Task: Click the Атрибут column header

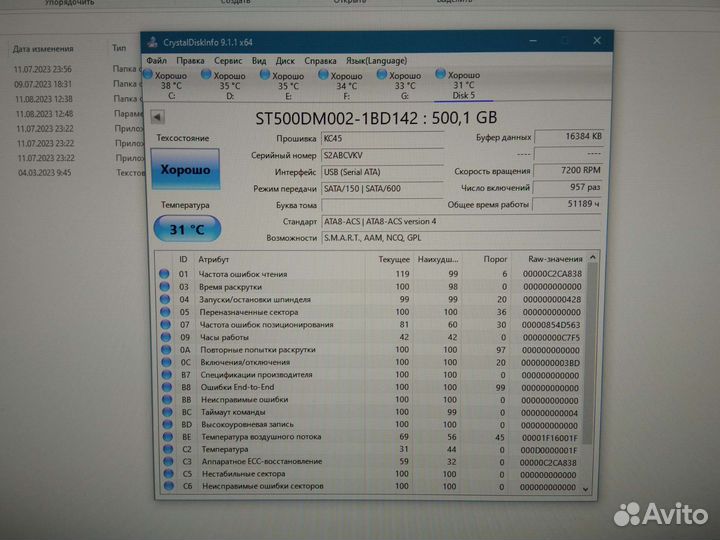Action: pos(214,259)
